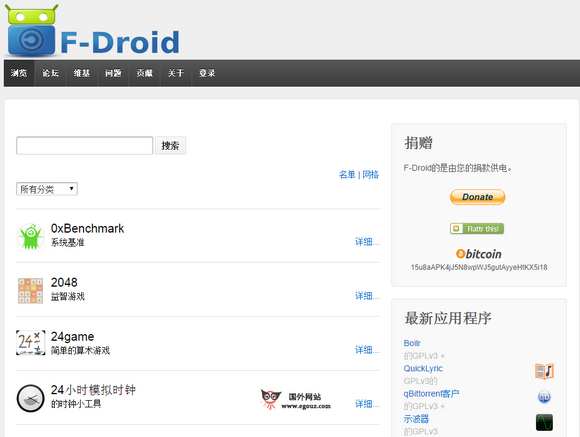The width and height of the screenshot is (580, 437).
Task: Click the Flattr this badge
Action: [x=477, y=229]
